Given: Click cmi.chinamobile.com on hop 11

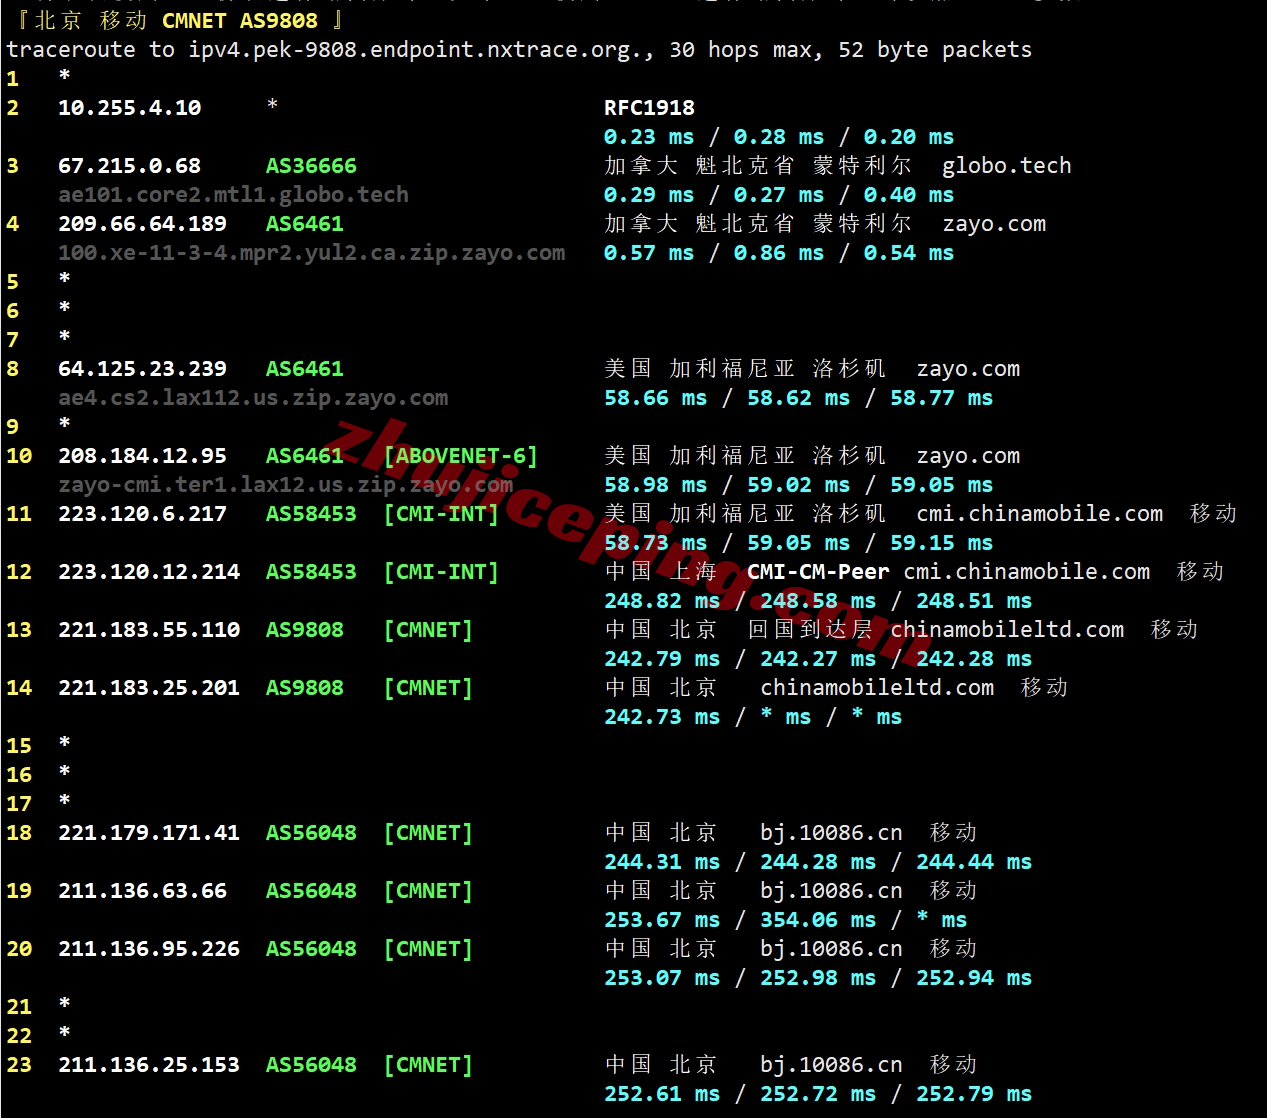Looking at the screenshot, I should (x=1040, y=514).
